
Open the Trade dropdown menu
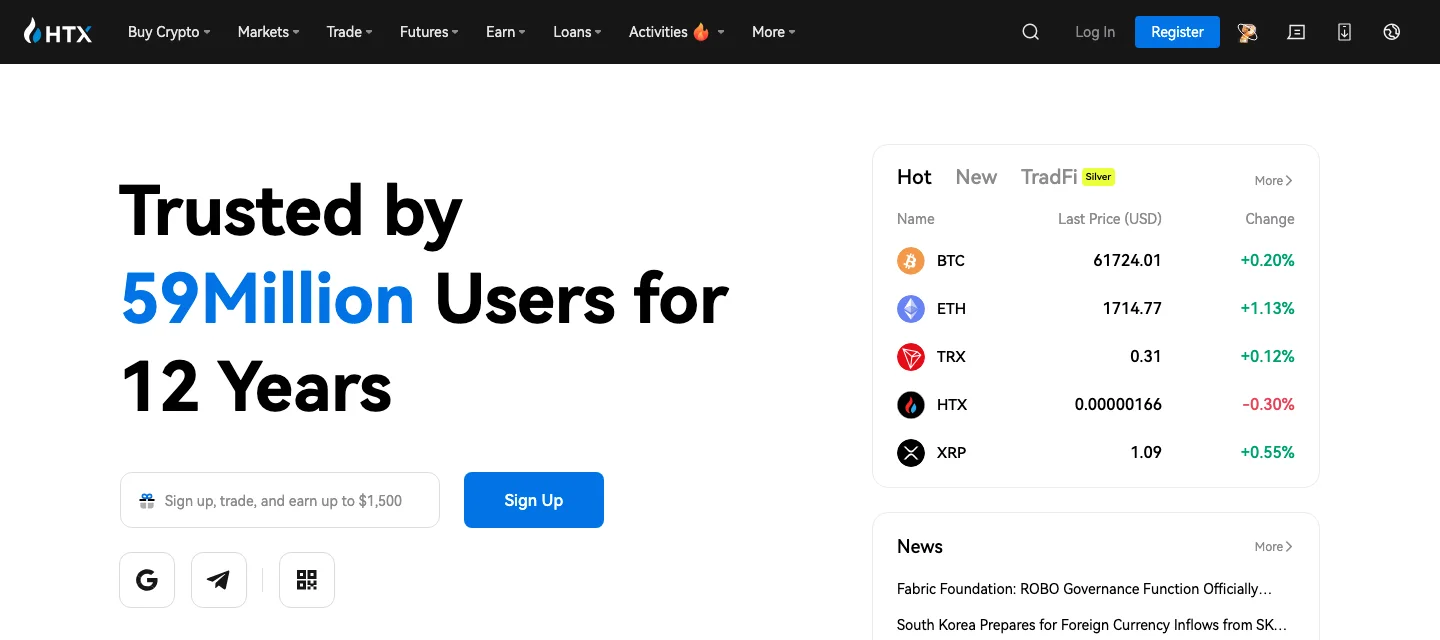pos(349,32)
